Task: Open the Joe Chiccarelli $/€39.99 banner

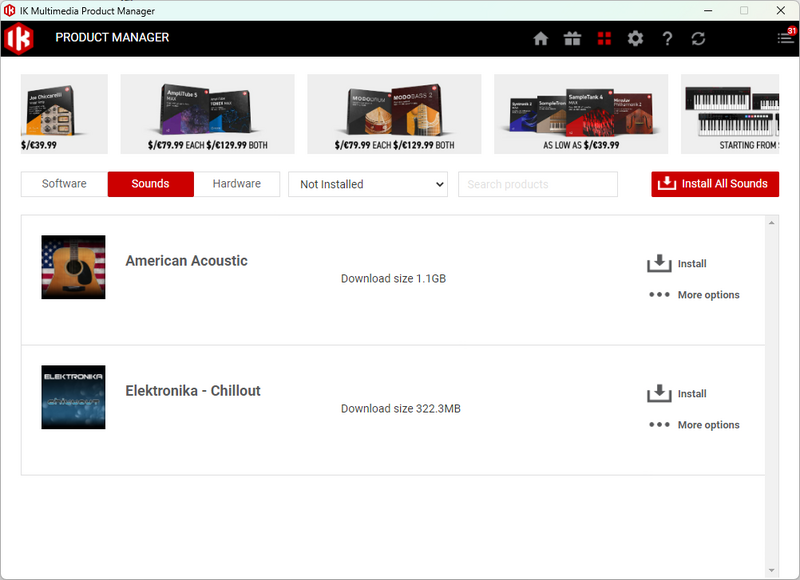Action: pyautogui.click(x=64, y=114)
